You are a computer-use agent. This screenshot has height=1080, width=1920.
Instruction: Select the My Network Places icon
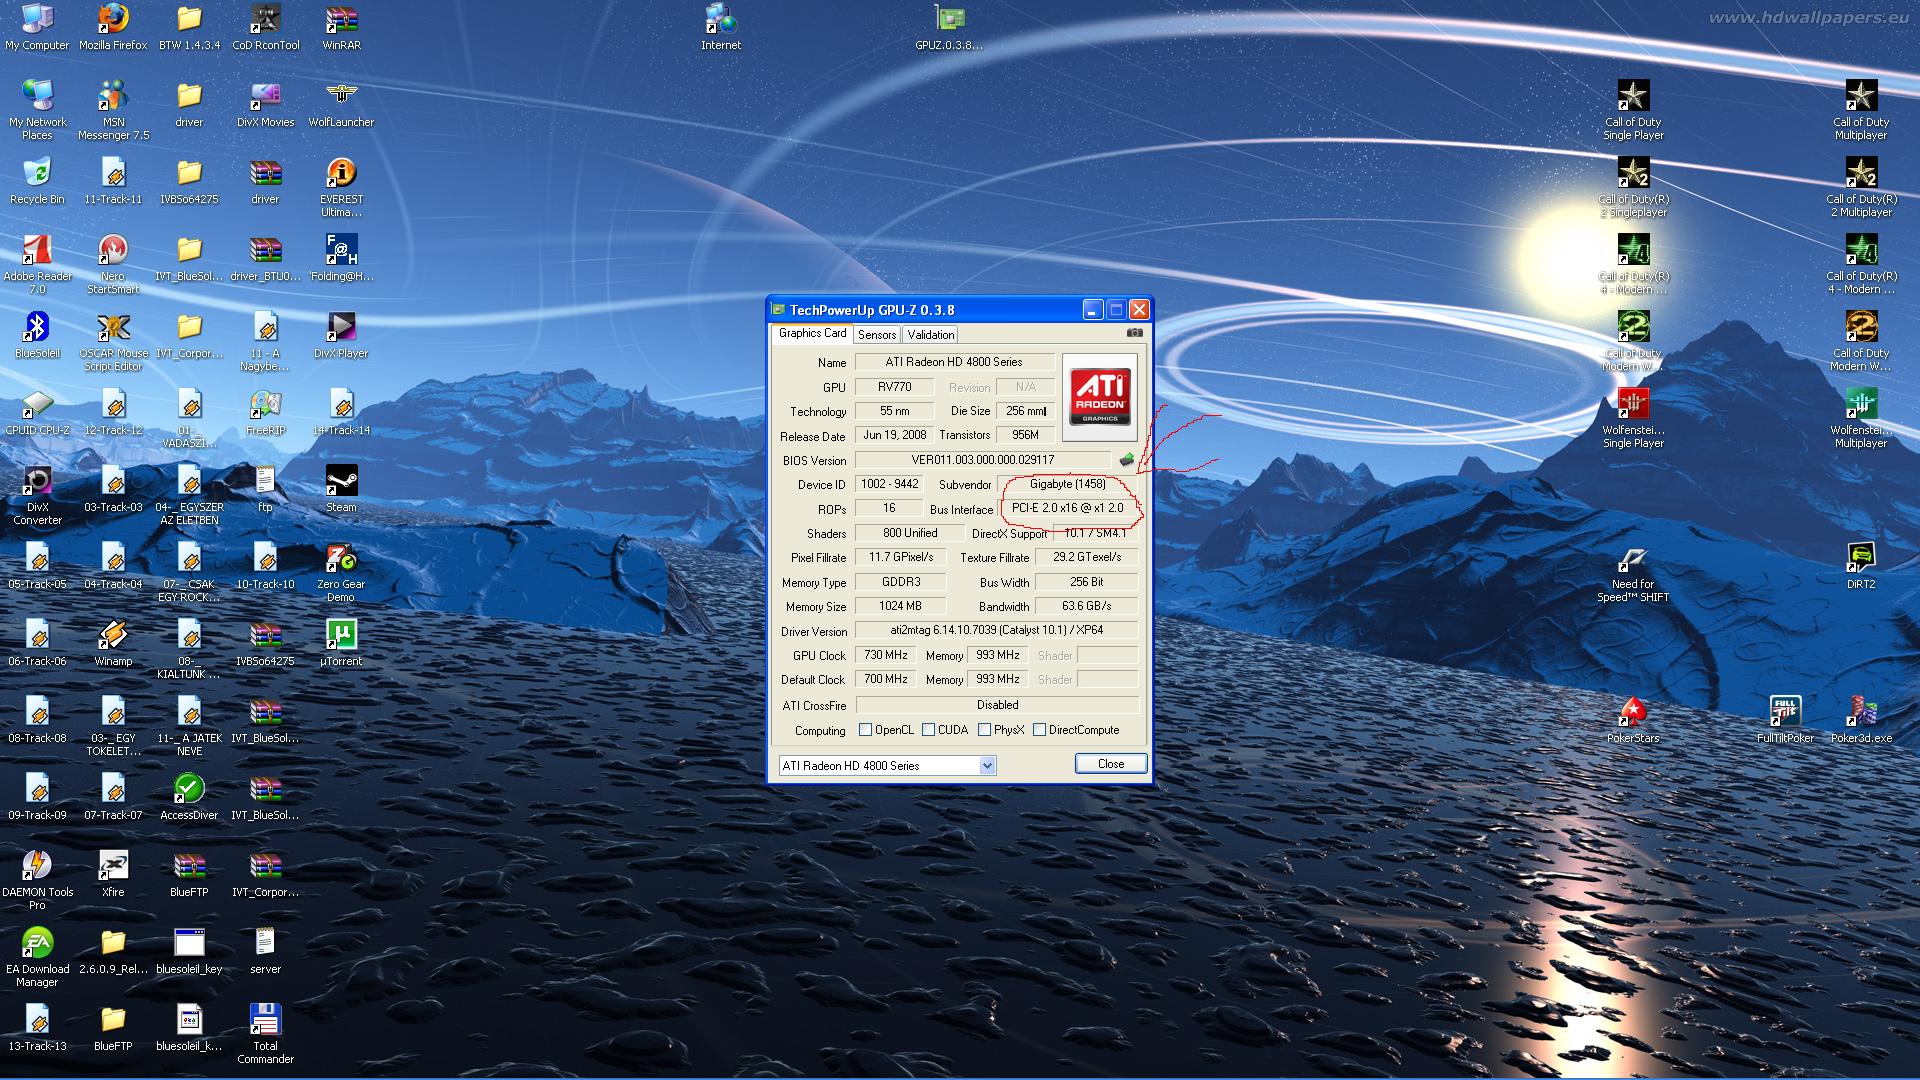tap(37, 111)
